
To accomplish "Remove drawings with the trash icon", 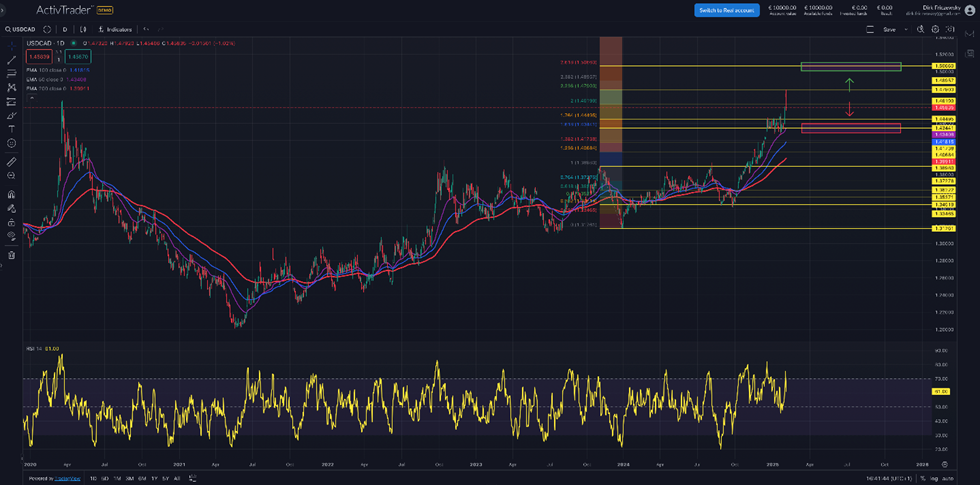I will point(11,254).
